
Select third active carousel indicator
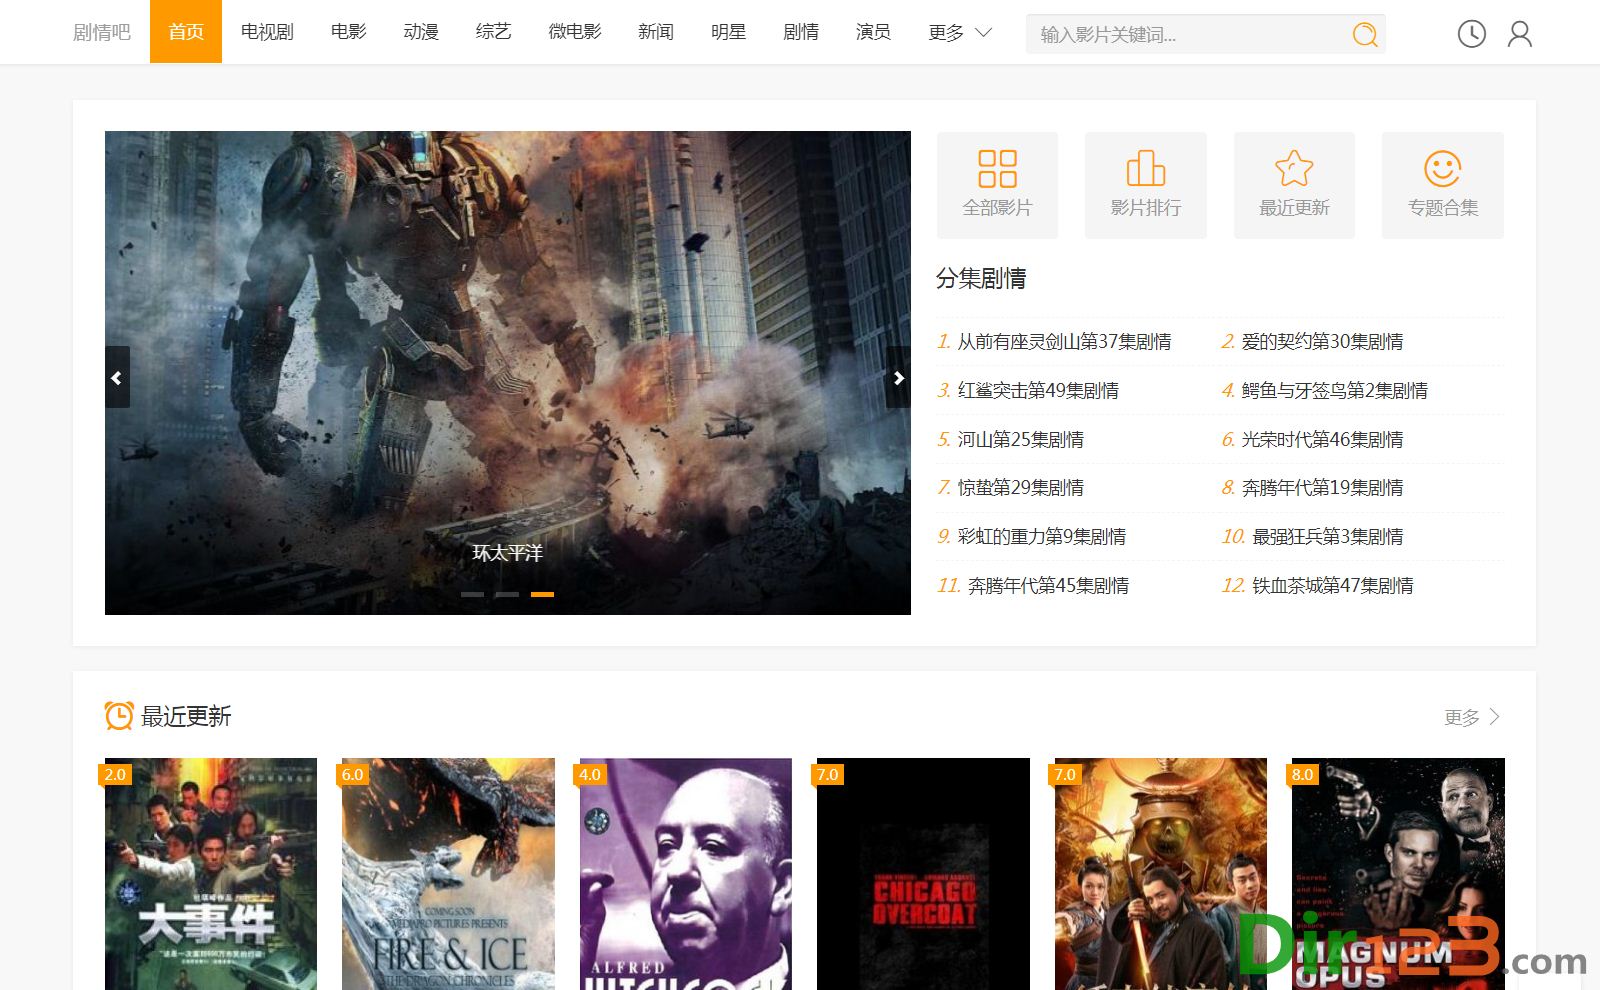click(x=542, y=594)
